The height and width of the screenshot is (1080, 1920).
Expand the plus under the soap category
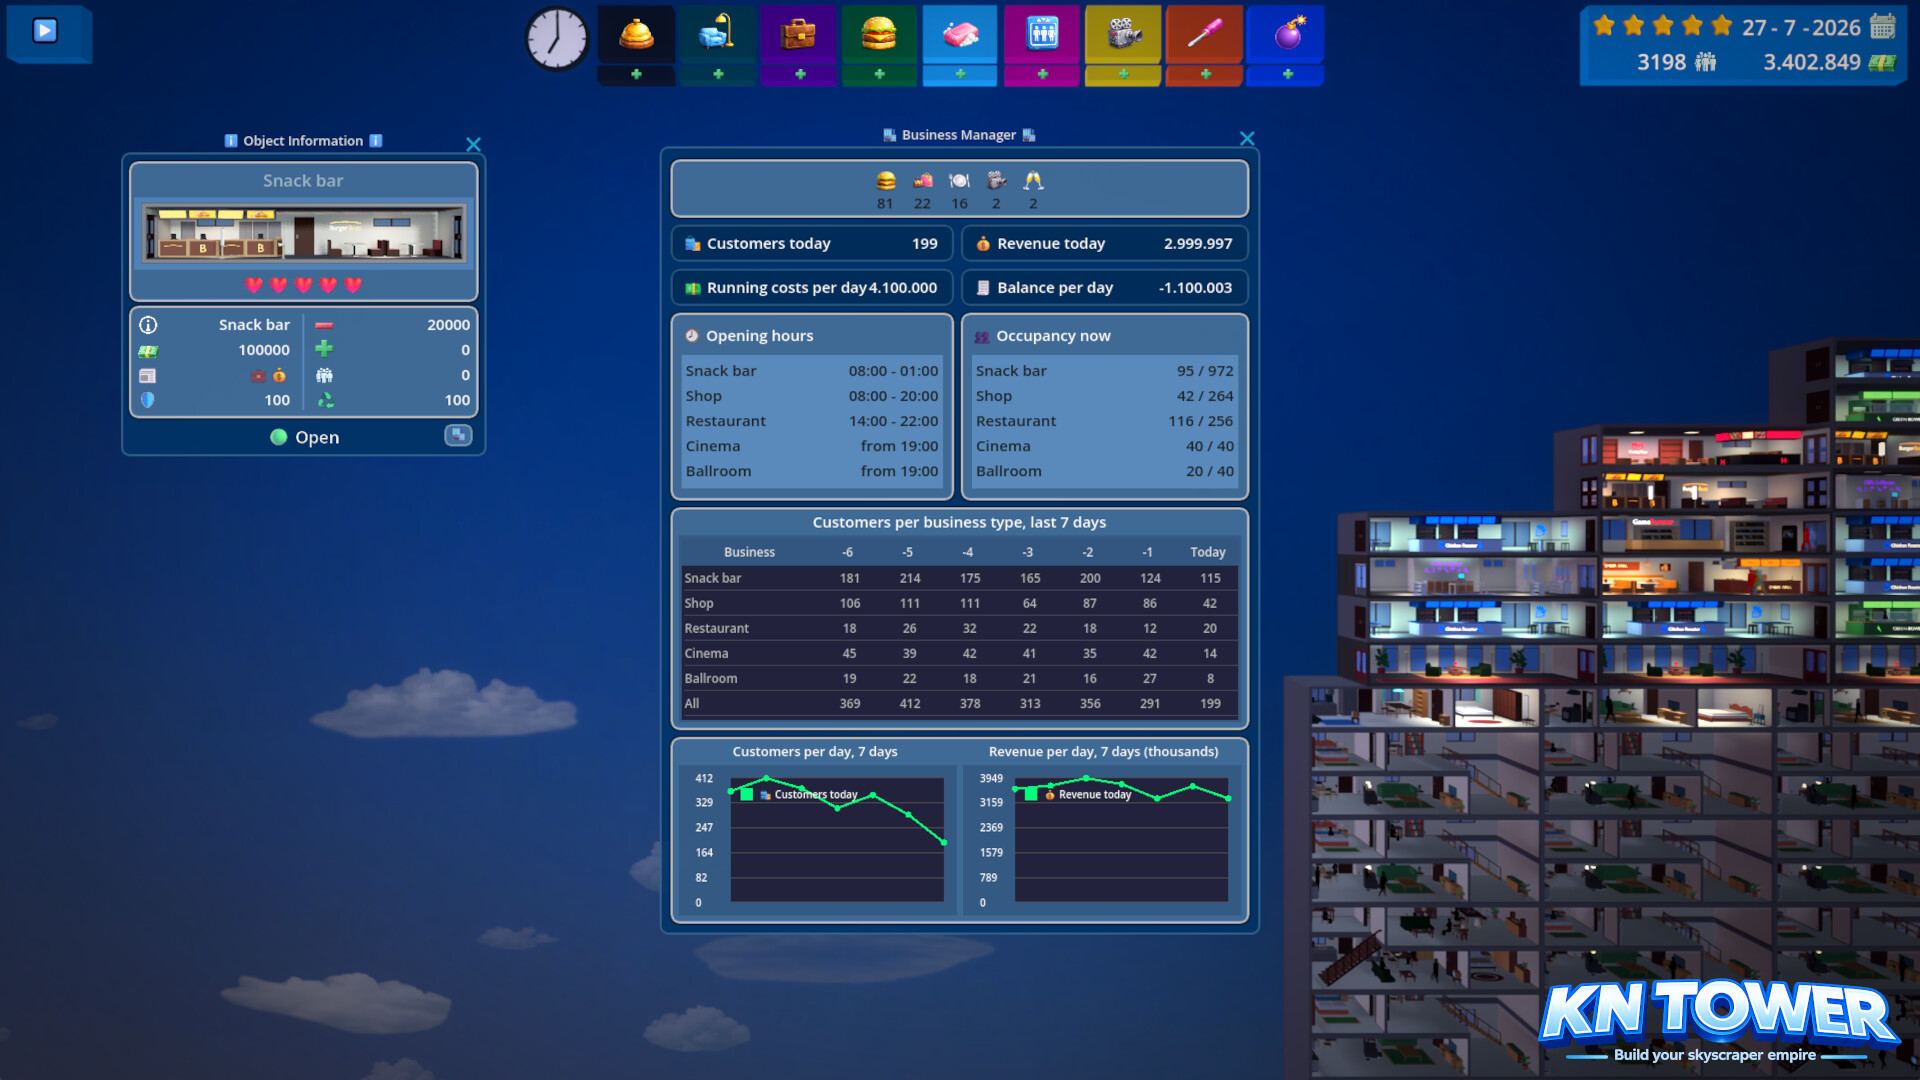(960, 75)
